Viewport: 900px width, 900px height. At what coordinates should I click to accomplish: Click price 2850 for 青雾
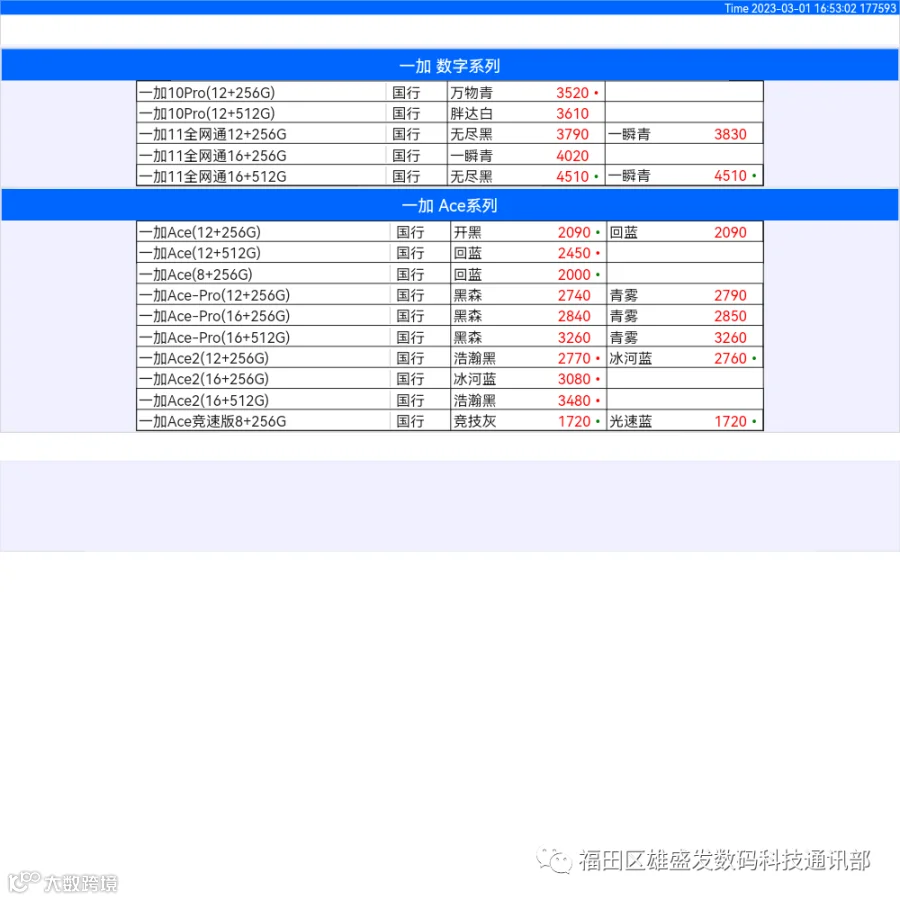[x=730, y=316]
